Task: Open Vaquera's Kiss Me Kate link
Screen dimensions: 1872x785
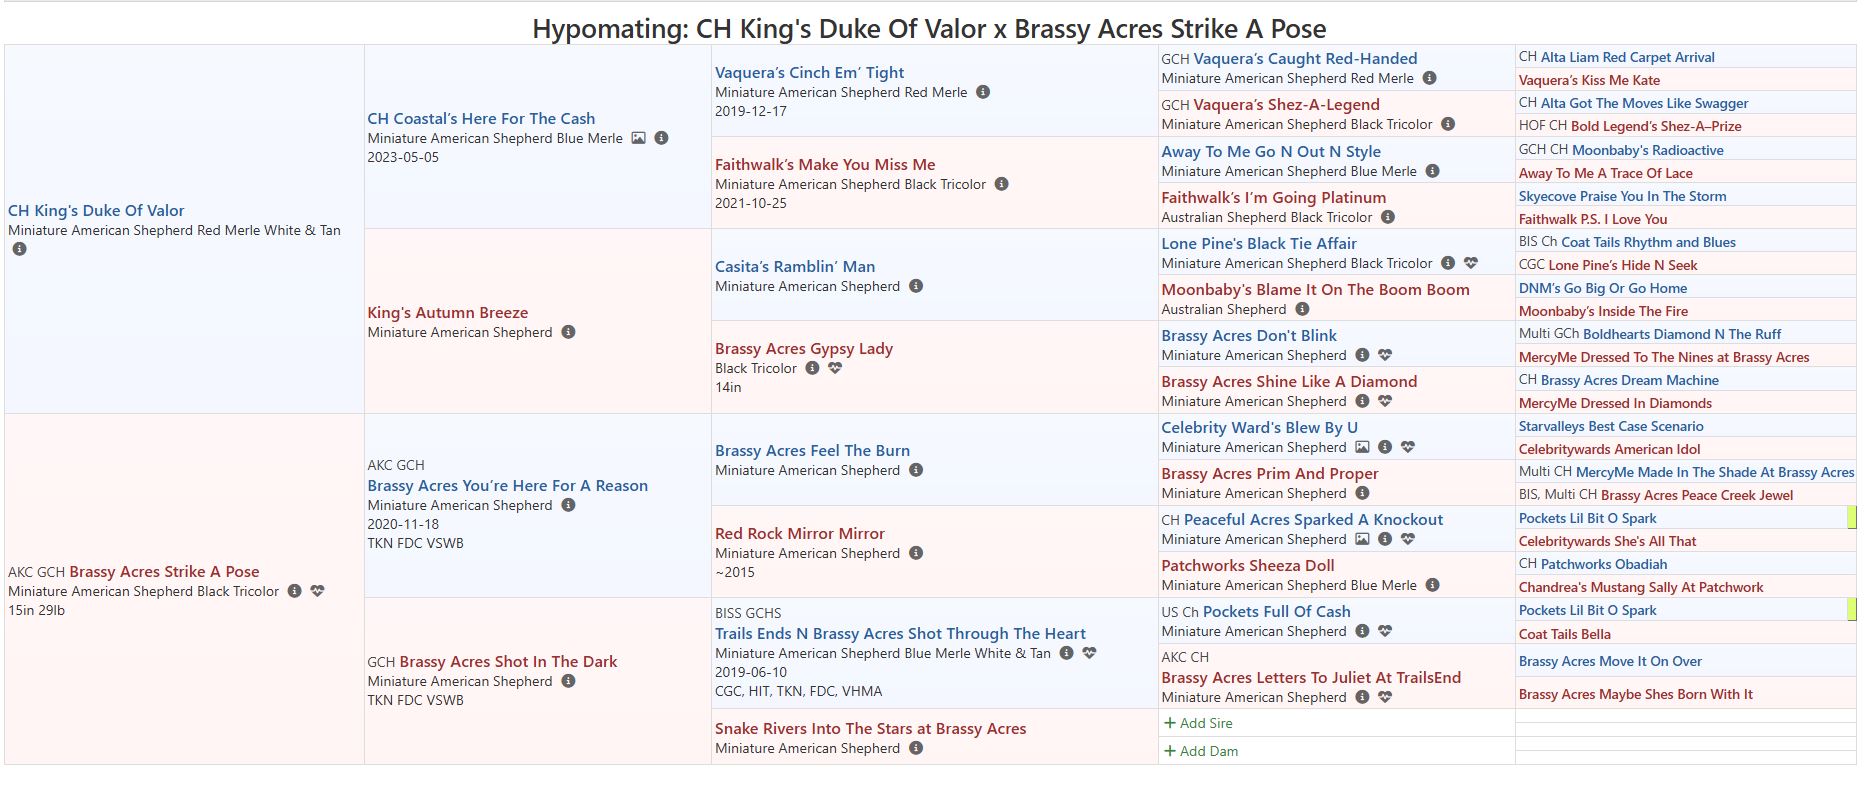Action: click(x=1589, y=81)
